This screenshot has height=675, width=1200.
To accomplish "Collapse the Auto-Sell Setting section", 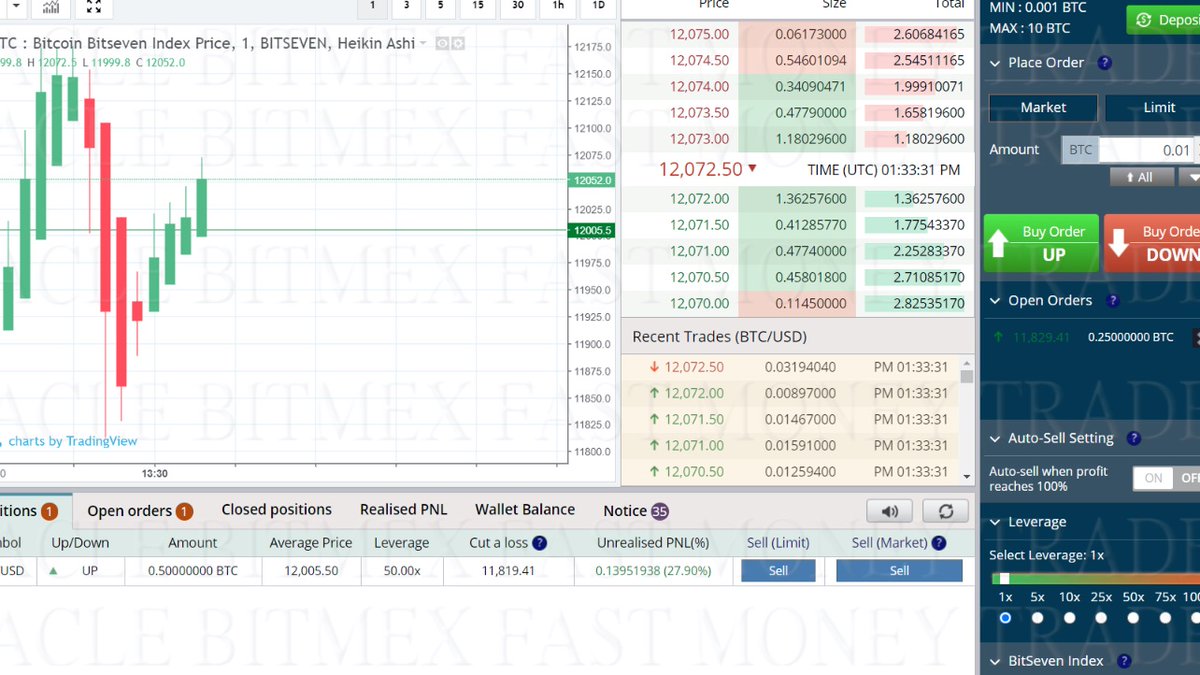I will (x=995, y=438).
